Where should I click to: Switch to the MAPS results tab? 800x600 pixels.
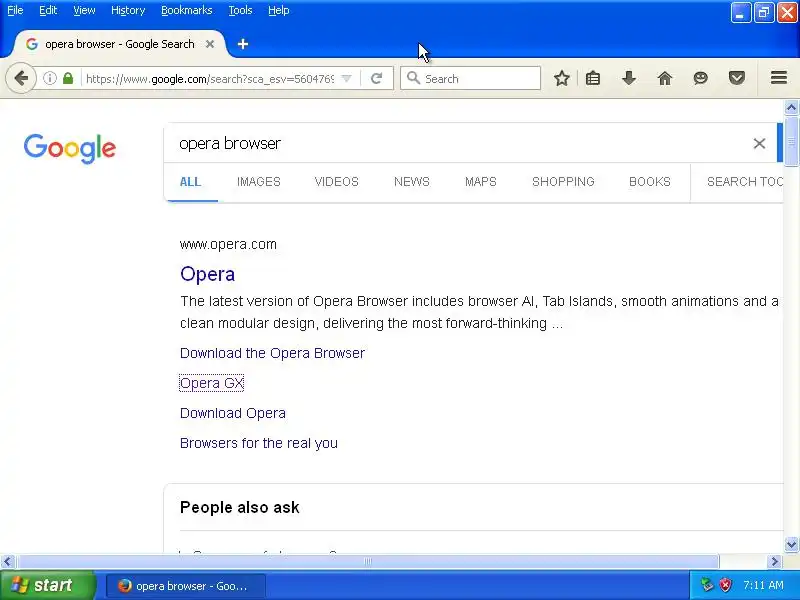(481, 182)
